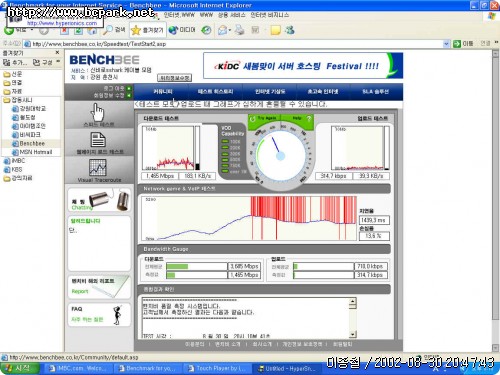Click the FAQ panel link
The height and width of the screenshot is (375, 500).
(99, 314)
